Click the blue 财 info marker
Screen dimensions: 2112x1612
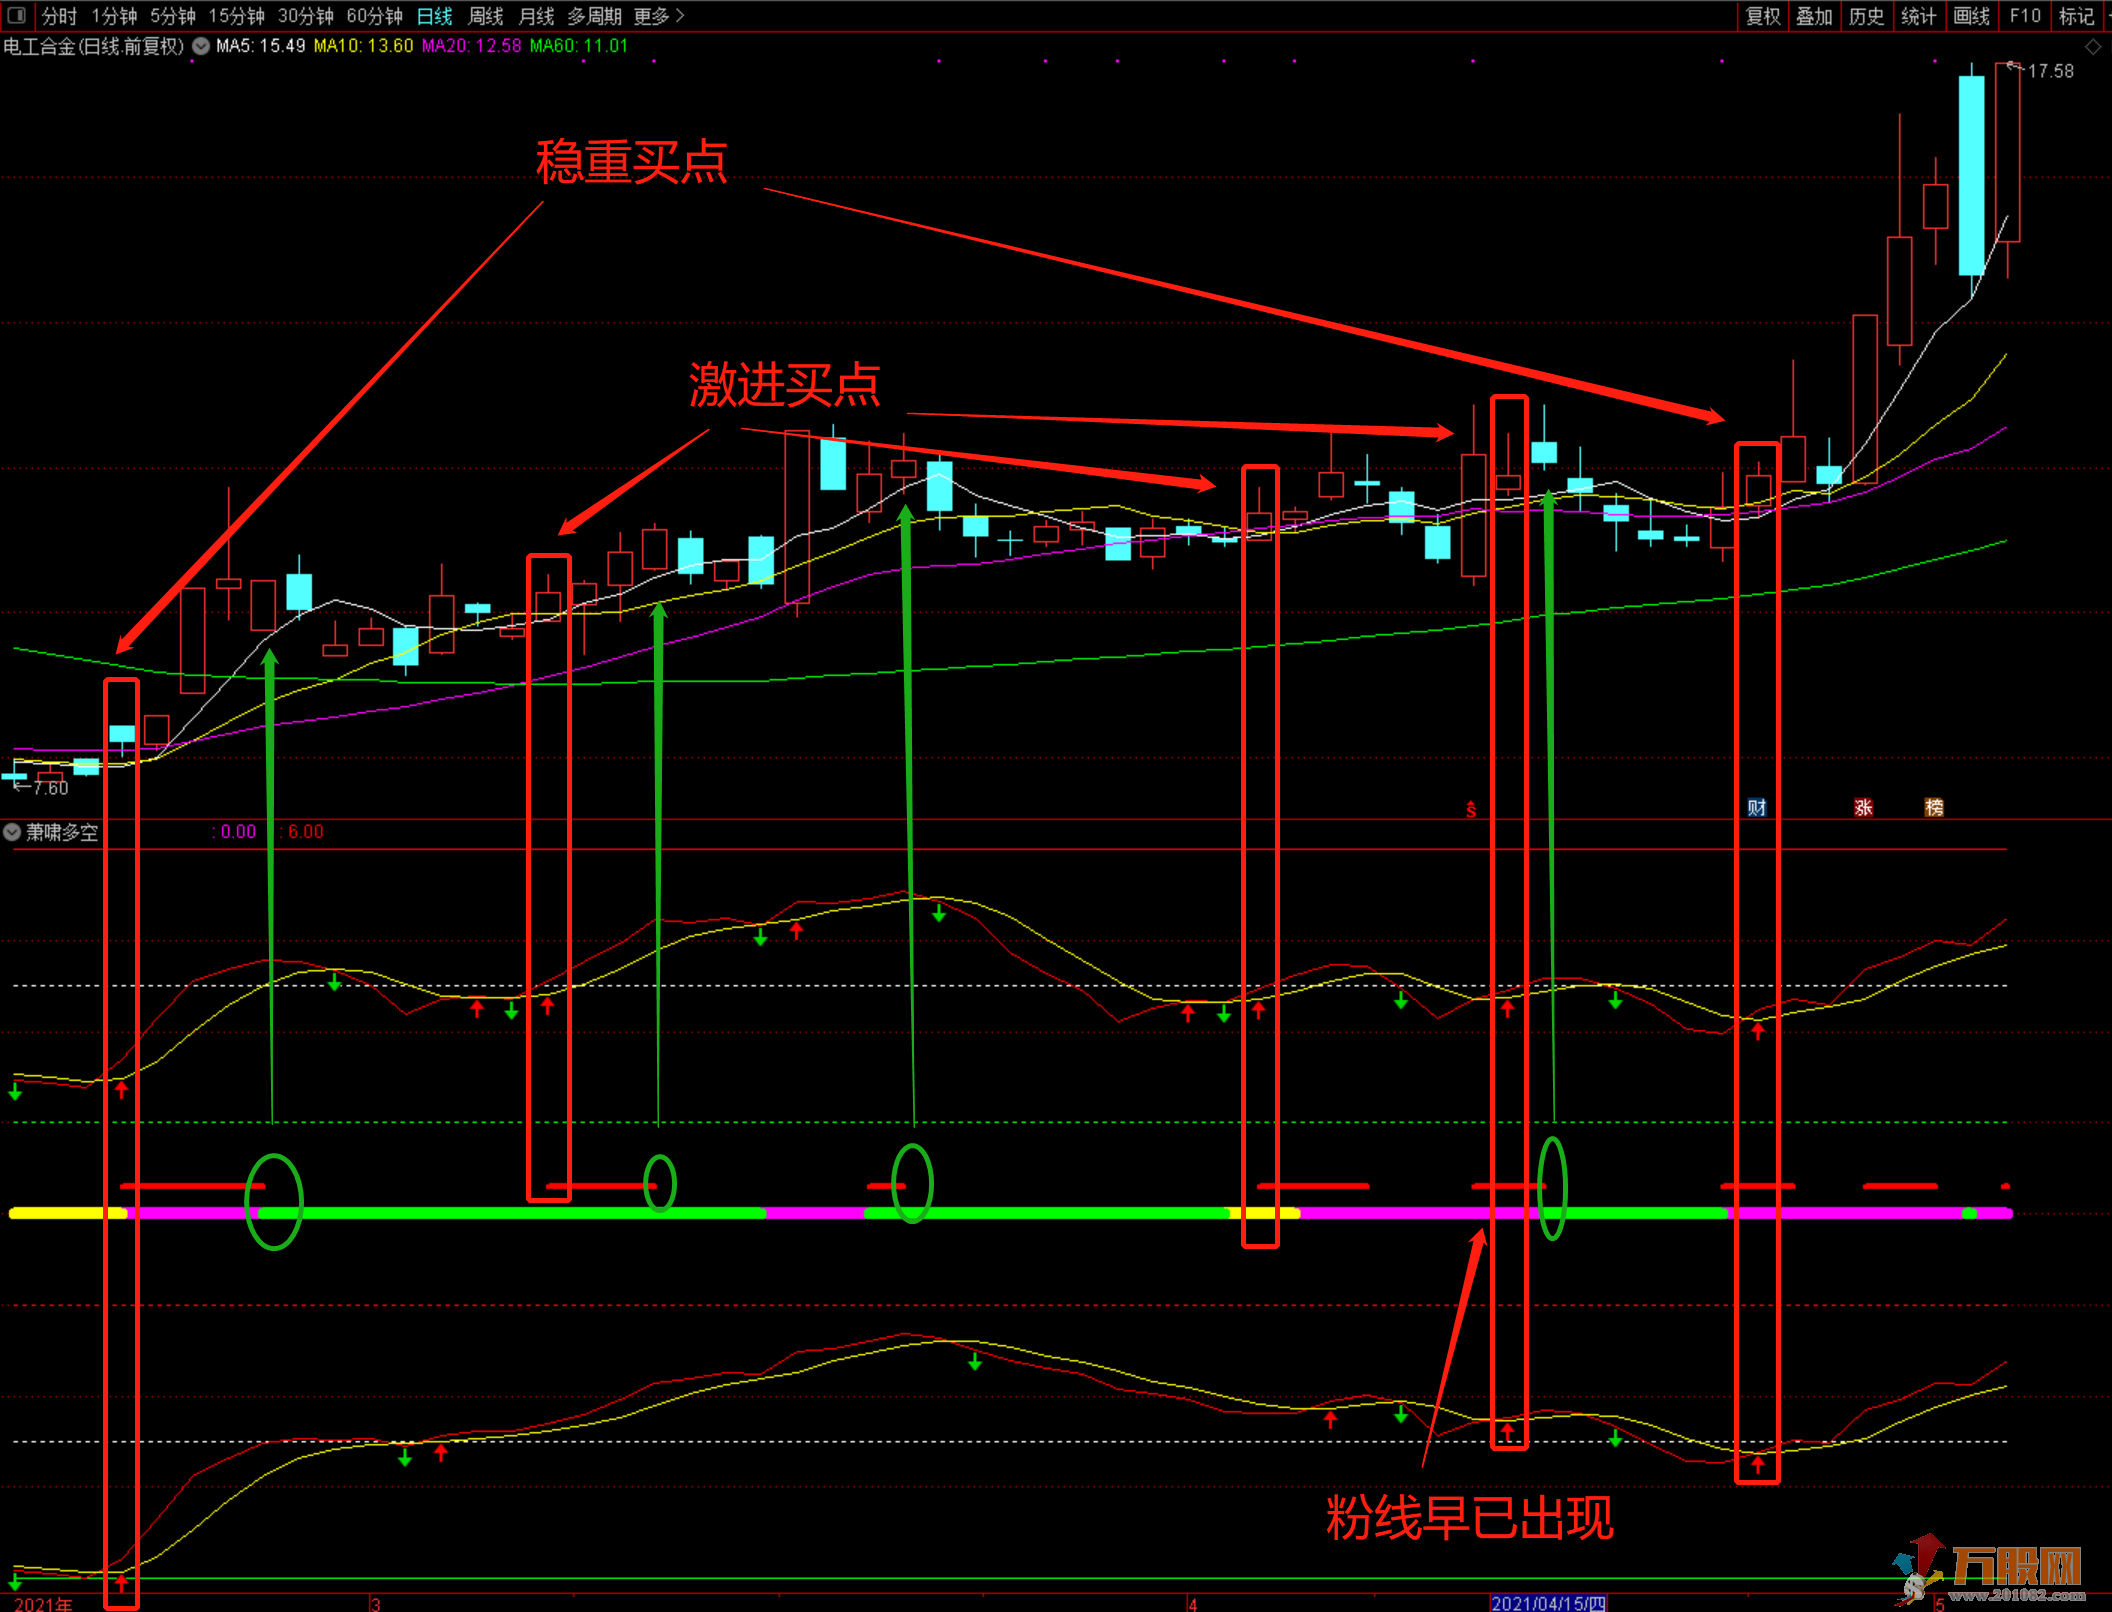click(x=1757, y=807)
